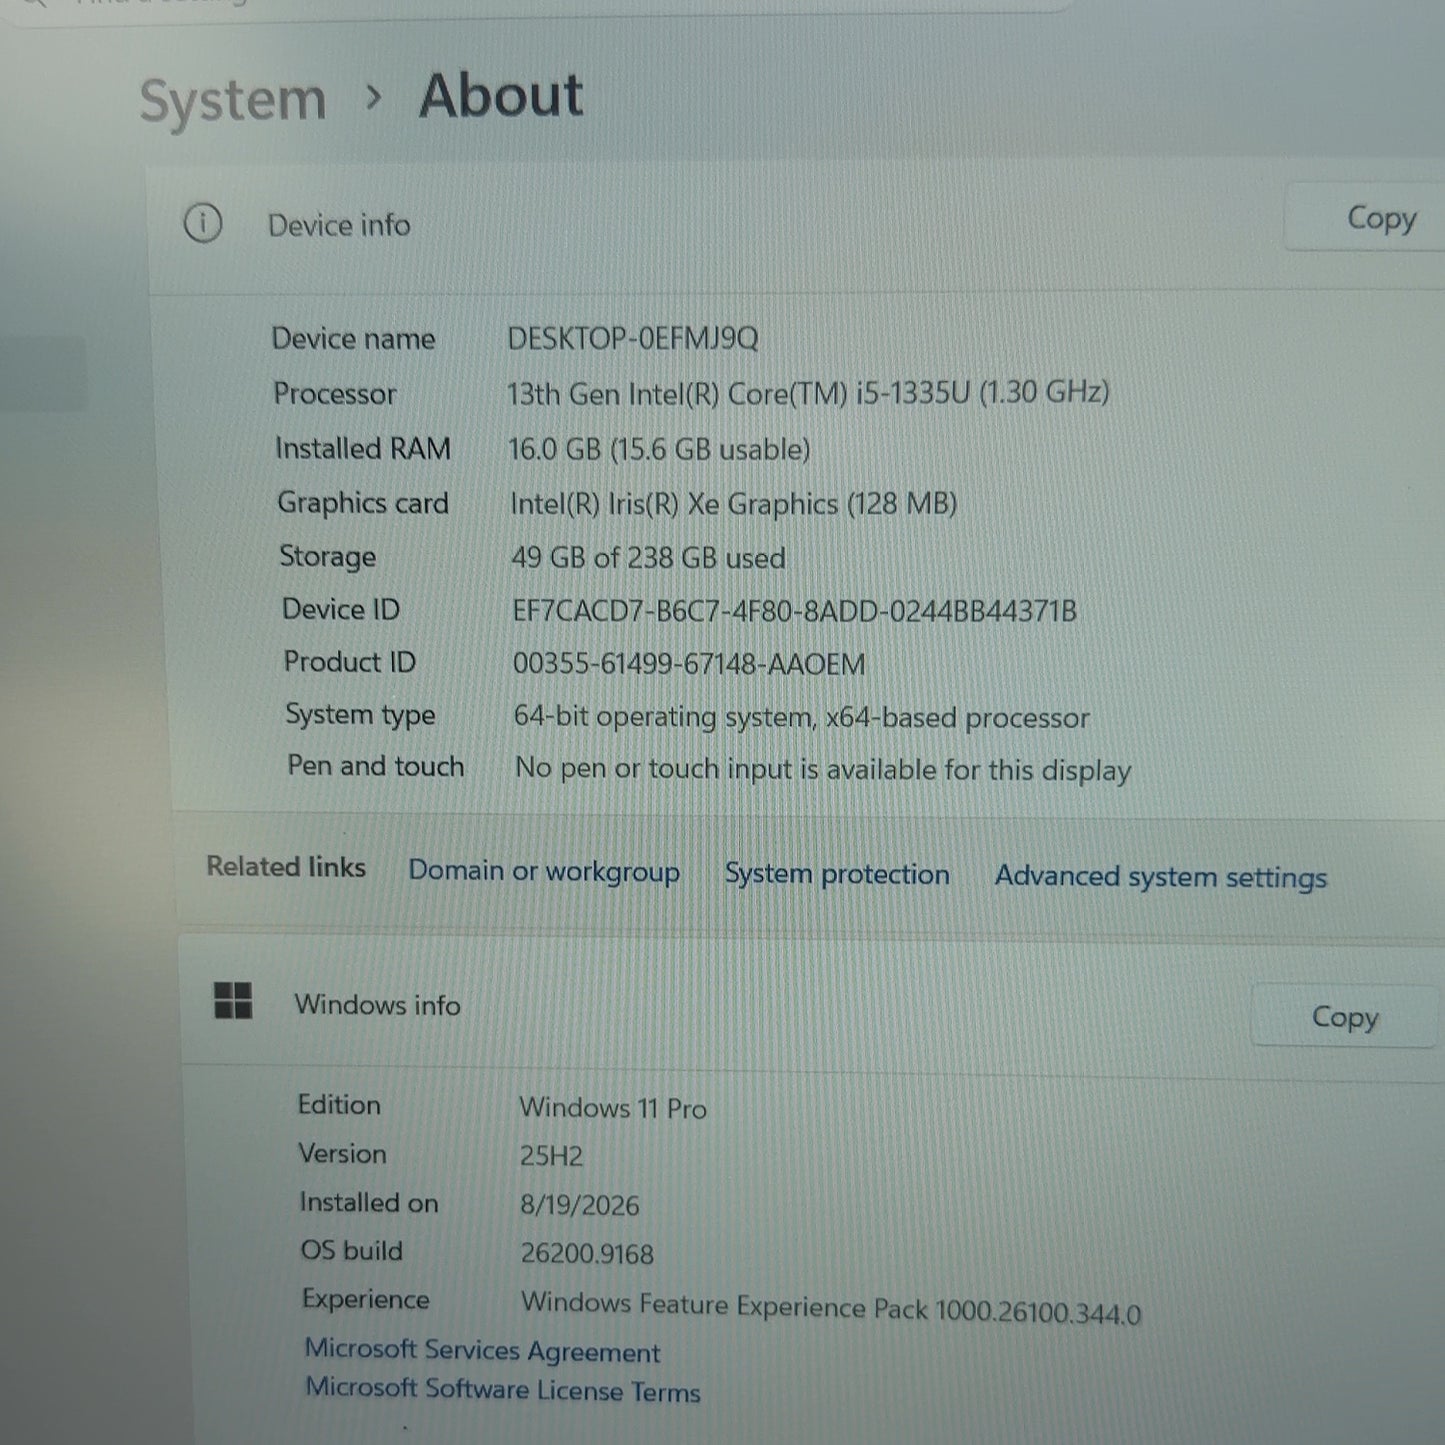Copy the Device info details
1445x1445 pixels.
(x=1380, y=217)
